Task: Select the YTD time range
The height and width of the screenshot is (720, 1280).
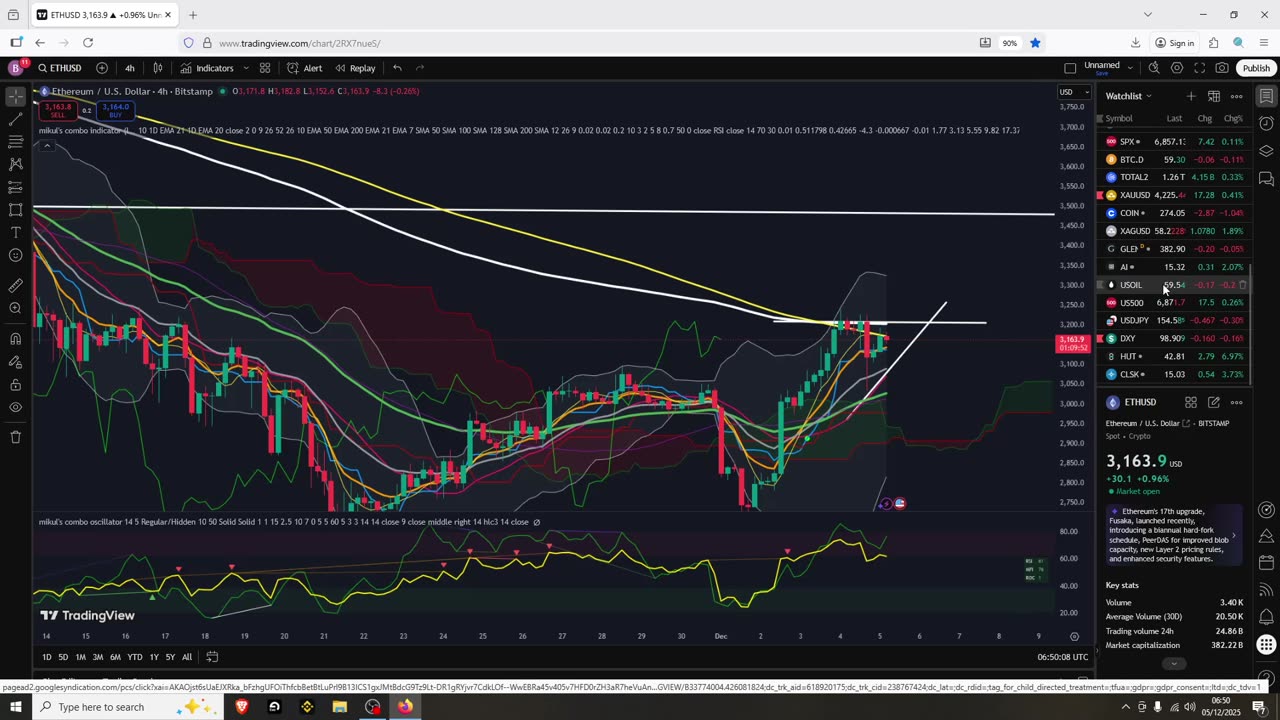Action: pos(134,657)
